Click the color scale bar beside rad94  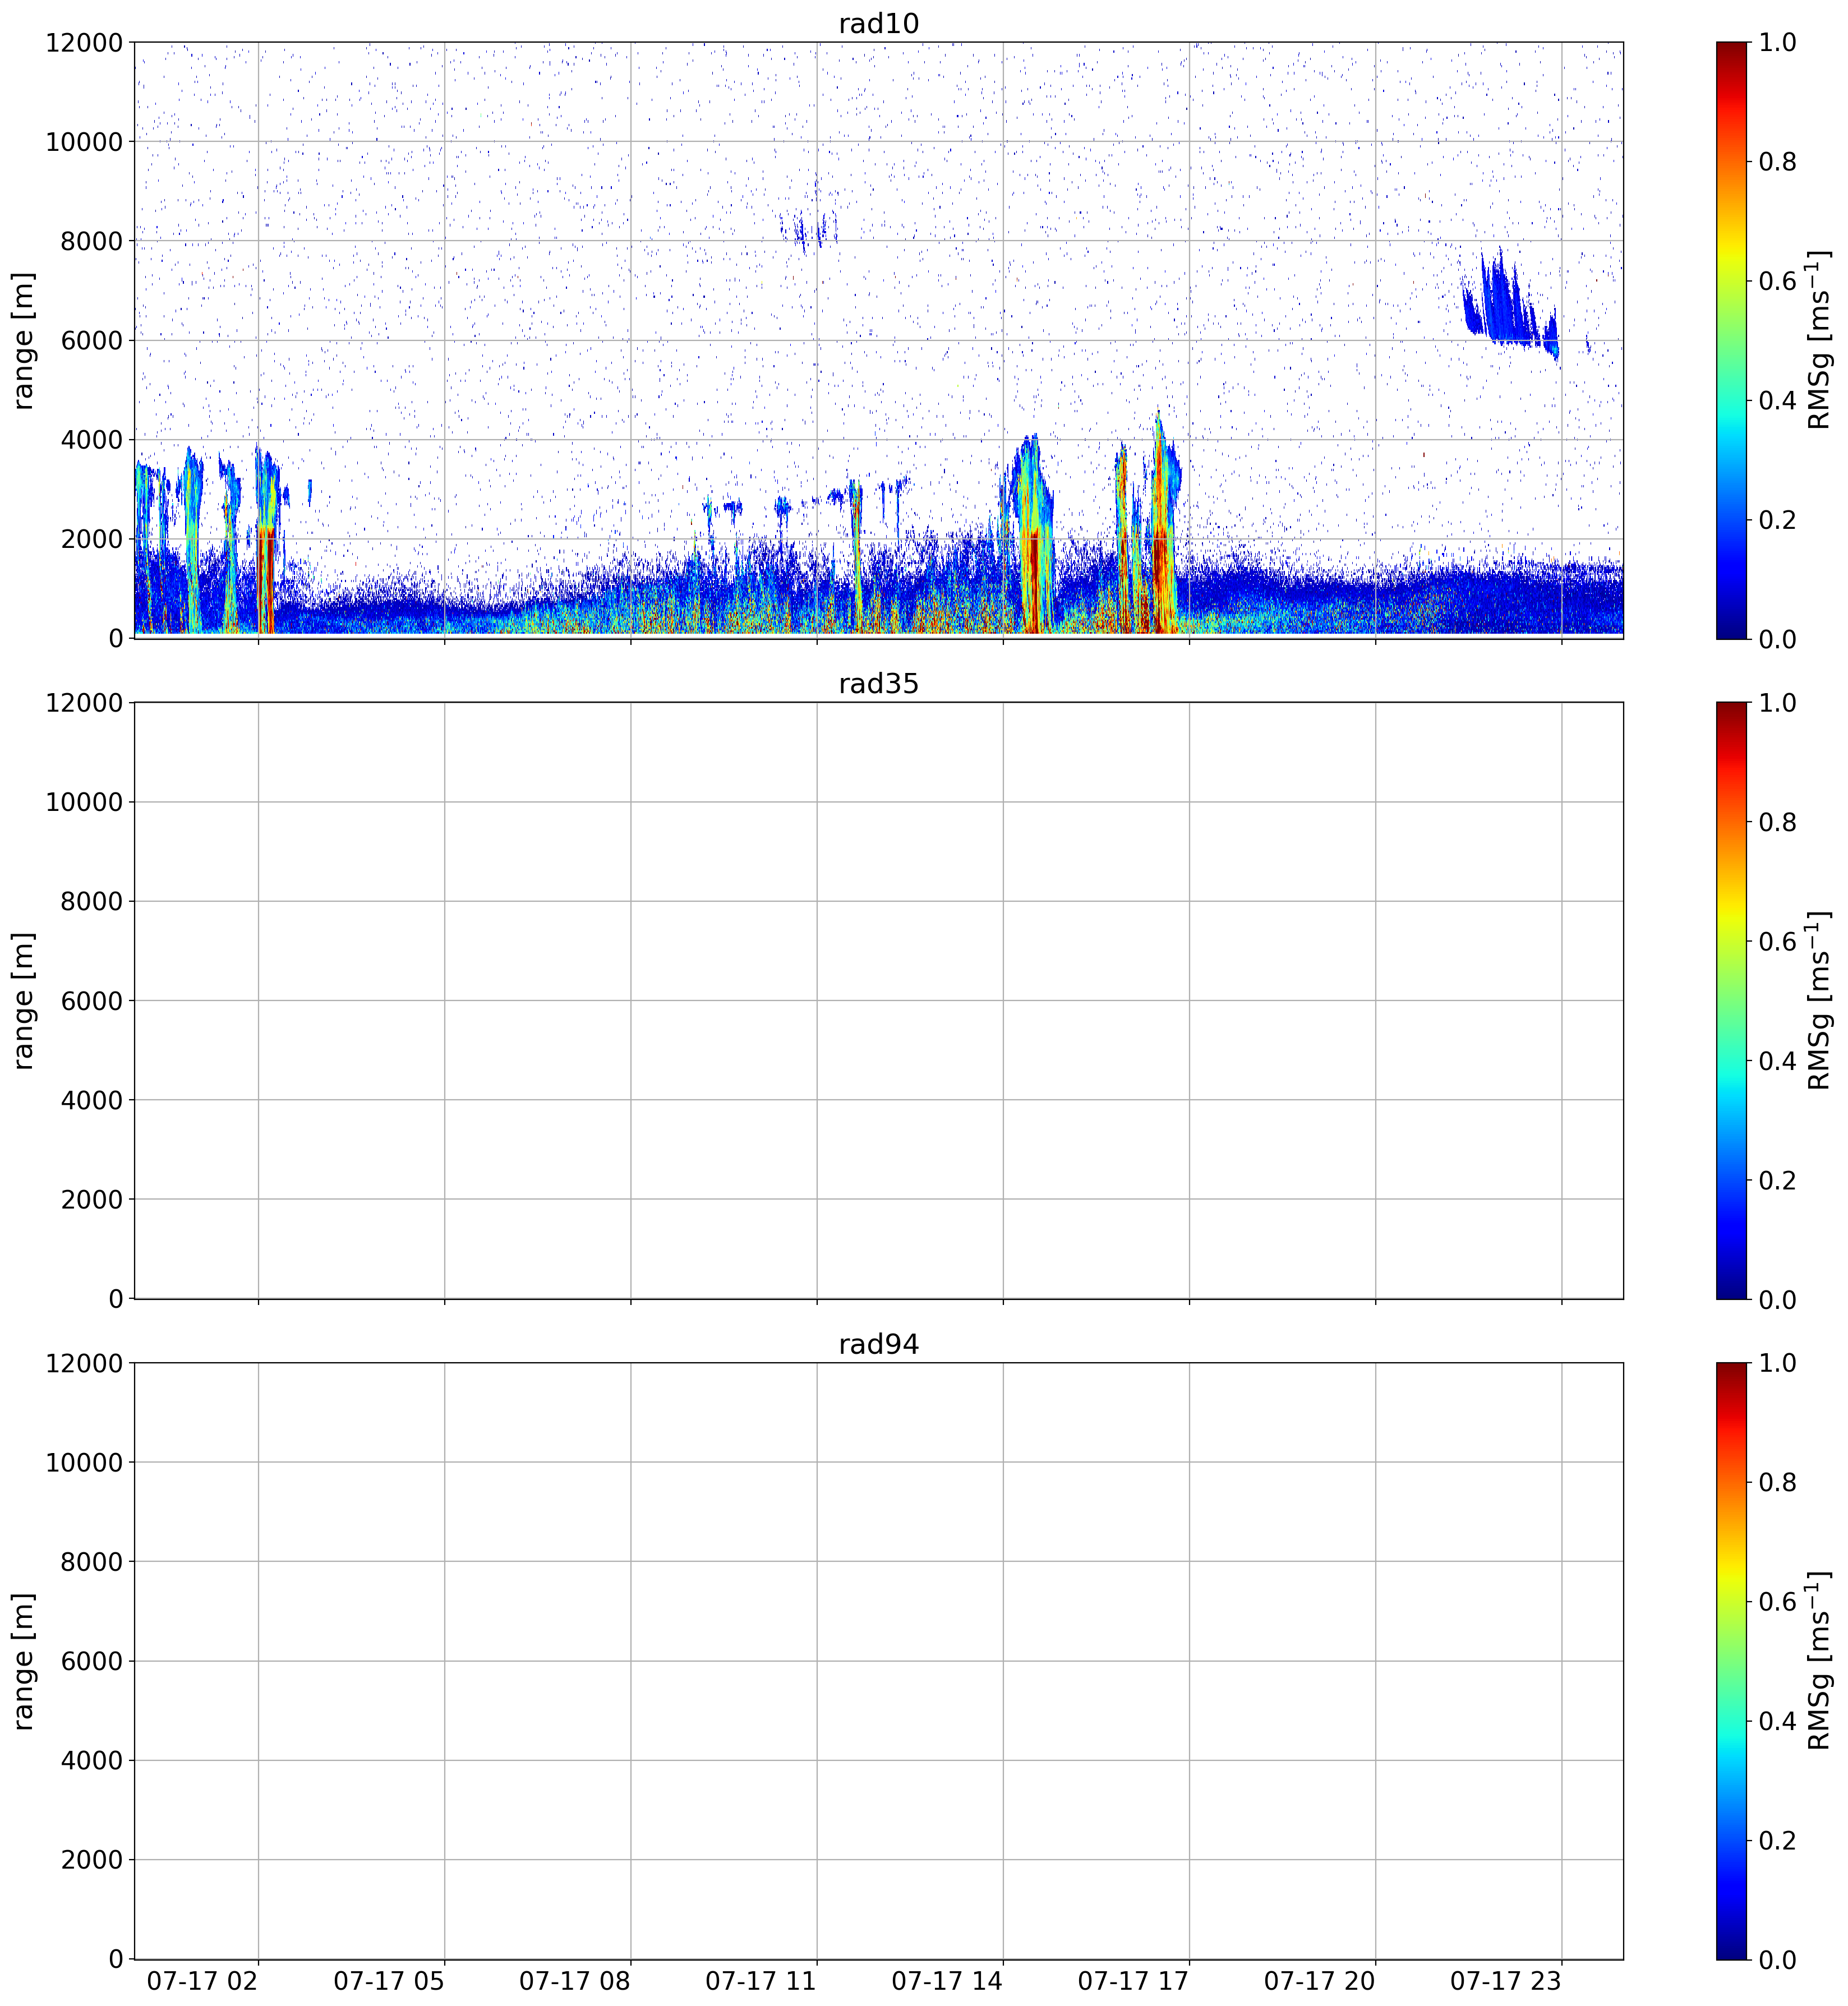point(1731,1661)
